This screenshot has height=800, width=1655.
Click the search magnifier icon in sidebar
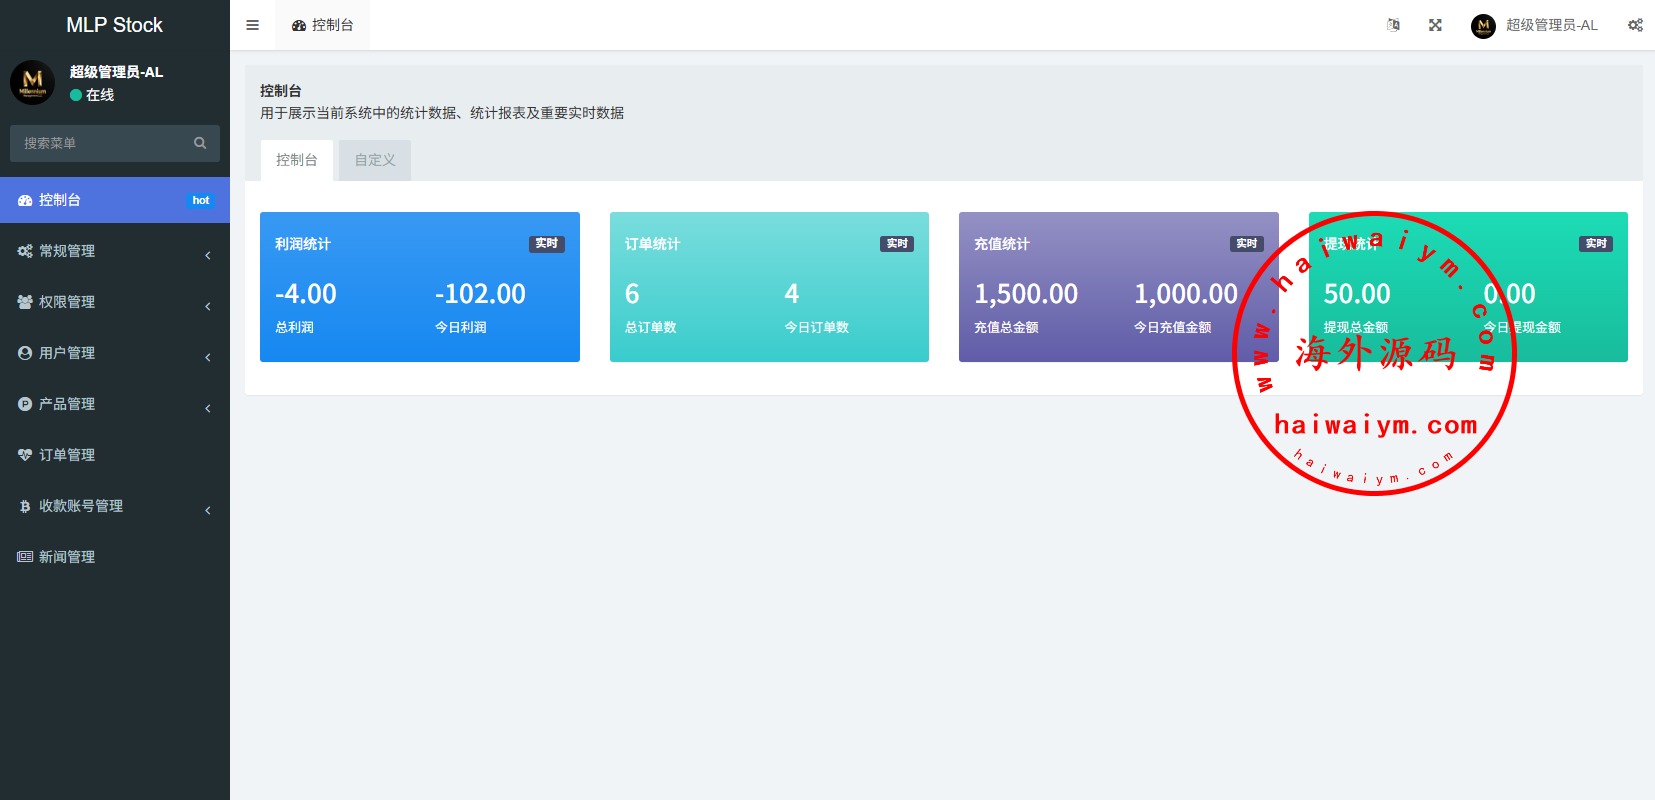(x=200, y=143)
